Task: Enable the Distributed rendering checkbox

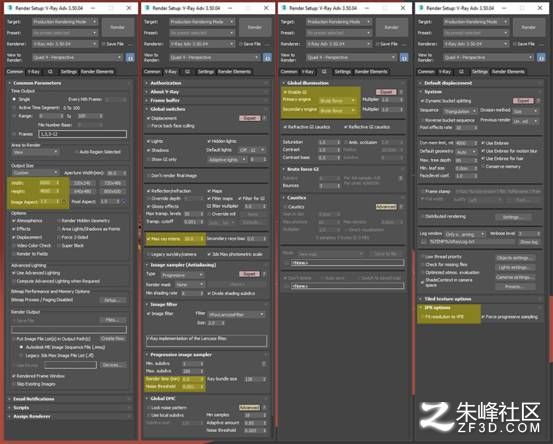Action: [x=422, y=216]
